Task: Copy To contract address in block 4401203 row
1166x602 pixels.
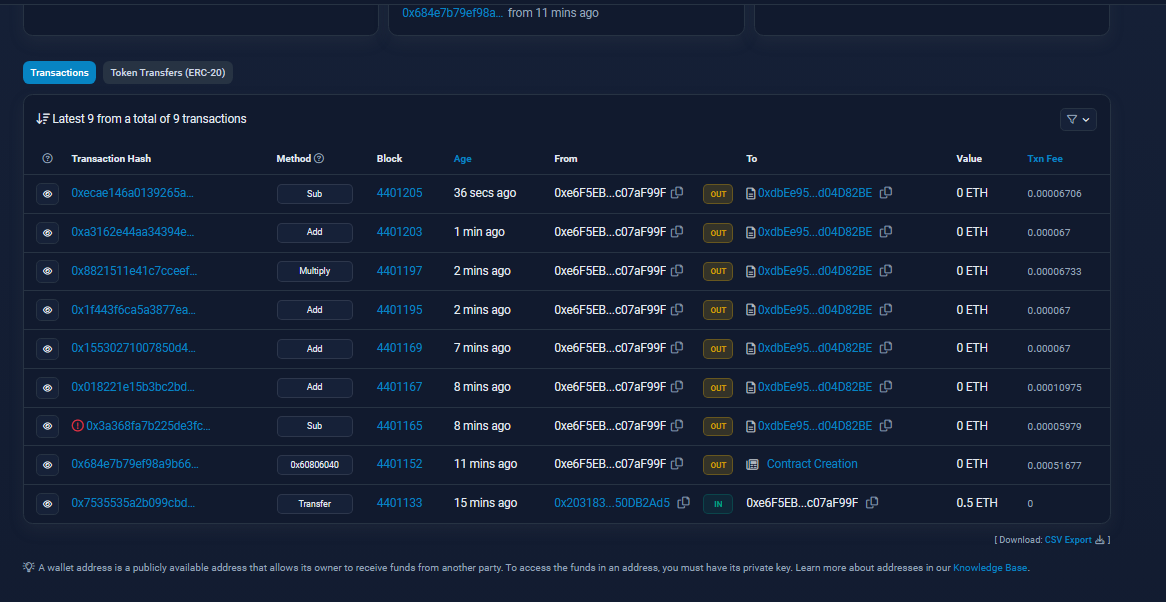Action: pos(886,231)
